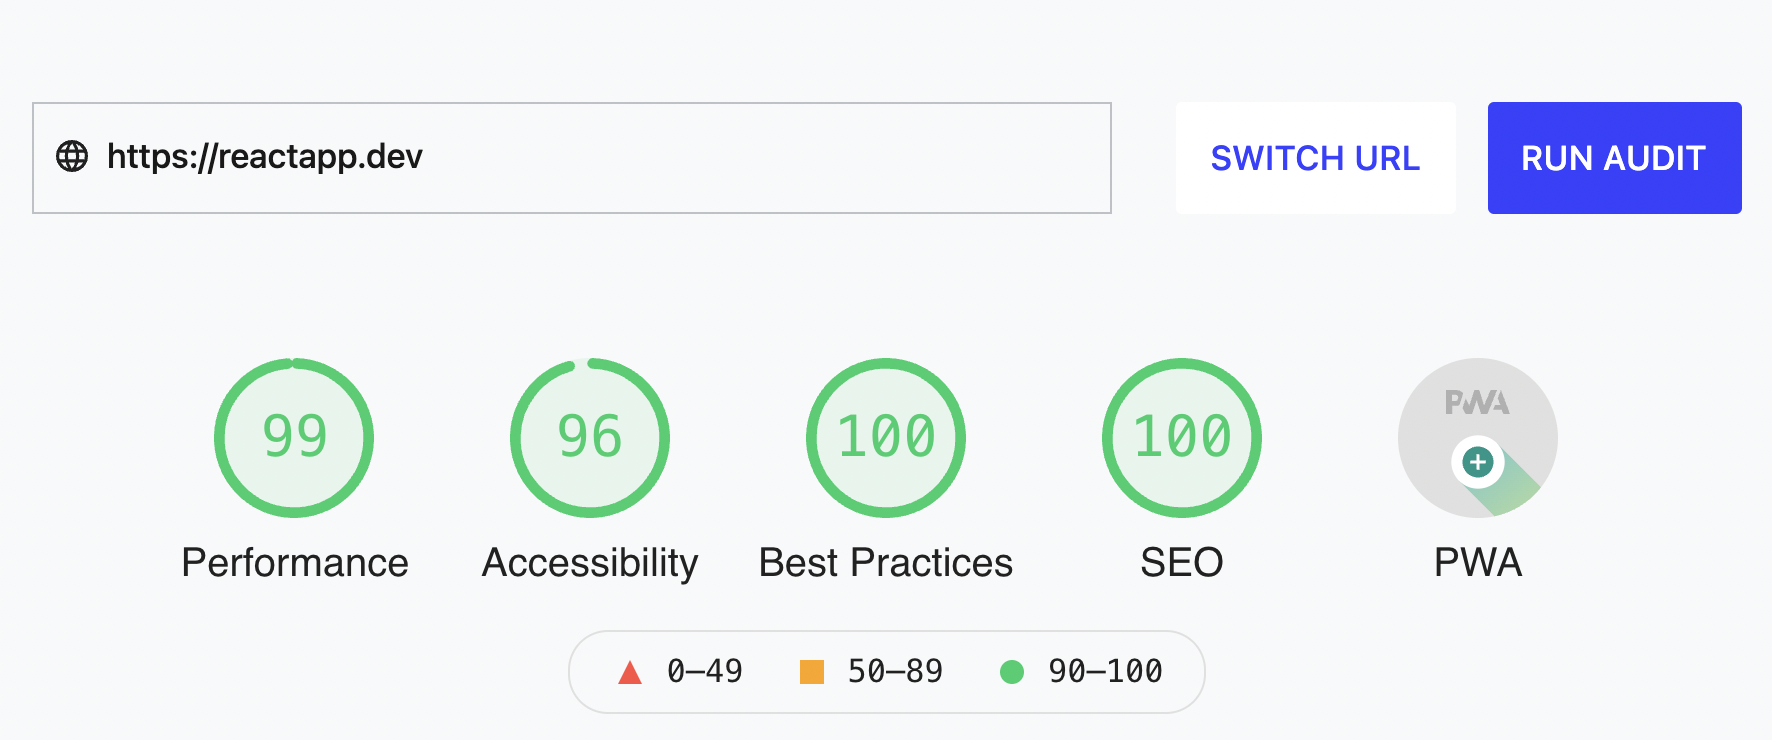
Task: Click SWITCH URL
Action: (1315, 157)
